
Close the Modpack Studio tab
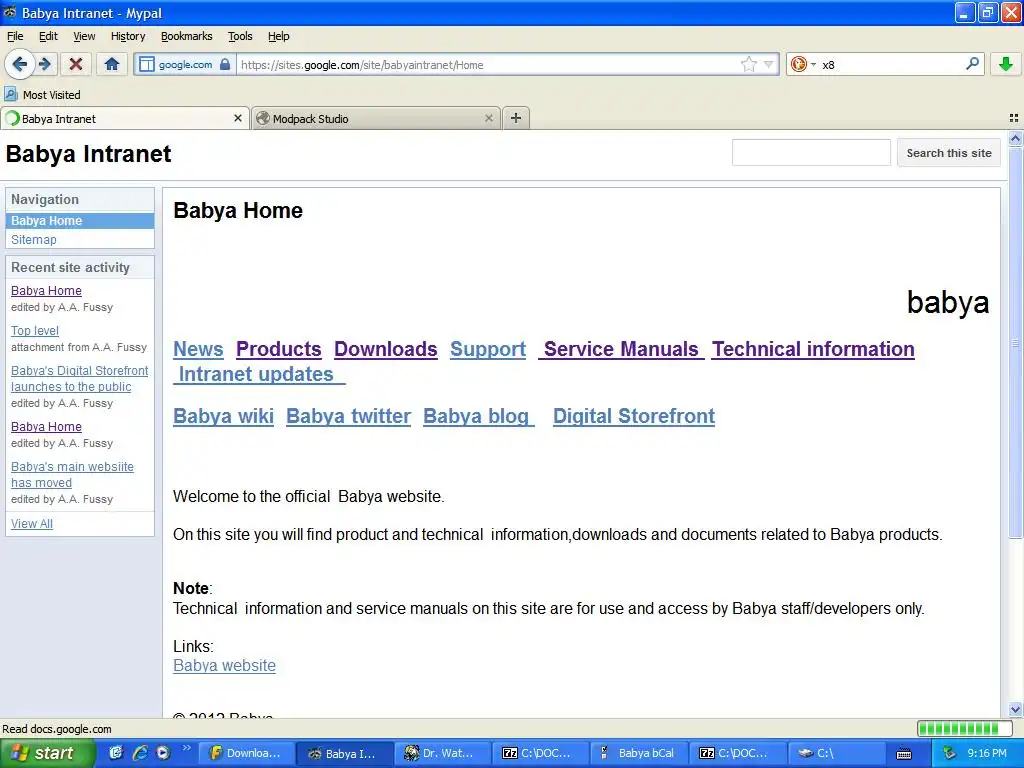(x=488, y=118)
